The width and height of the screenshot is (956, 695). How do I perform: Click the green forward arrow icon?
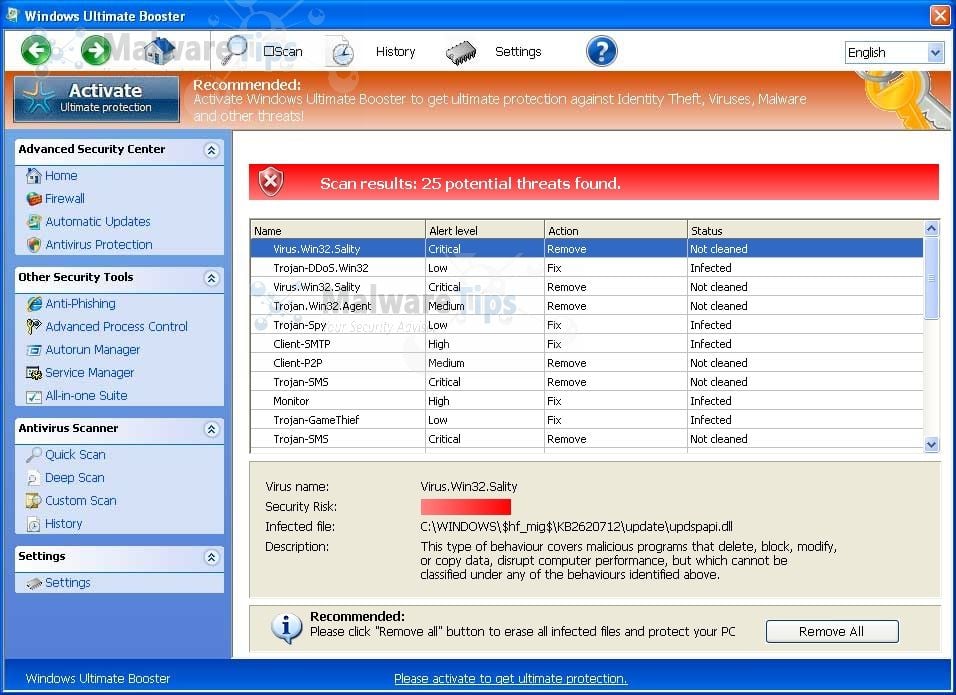coord(96,51)
